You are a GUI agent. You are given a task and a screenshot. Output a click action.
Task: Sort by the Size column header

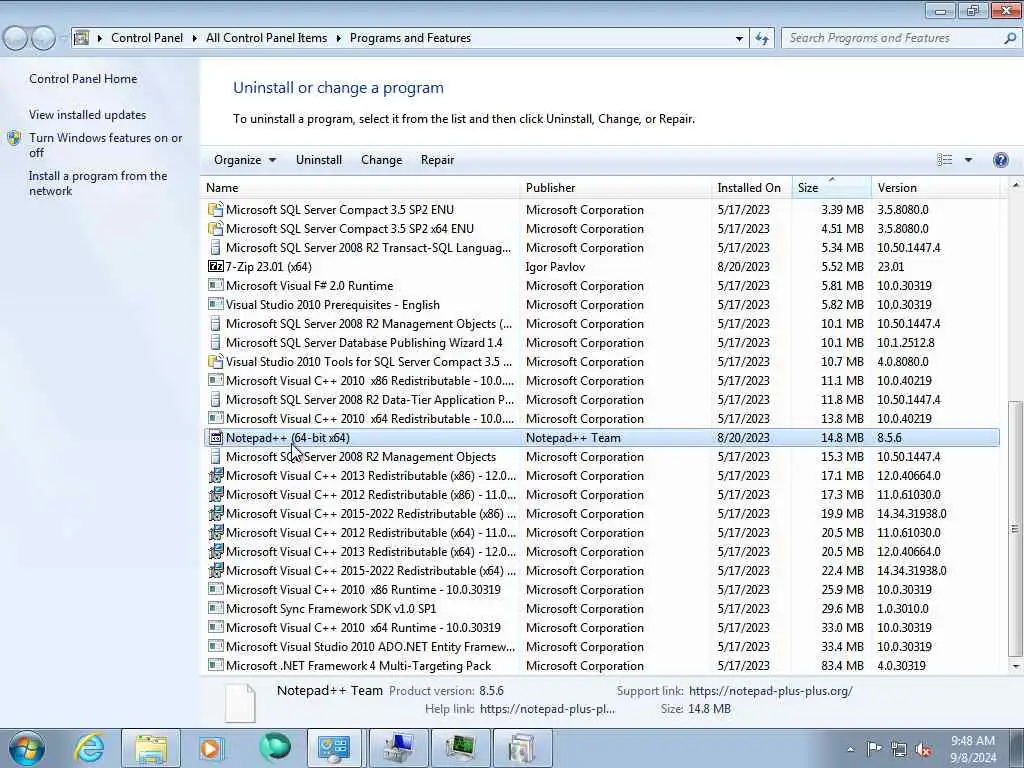831,188
